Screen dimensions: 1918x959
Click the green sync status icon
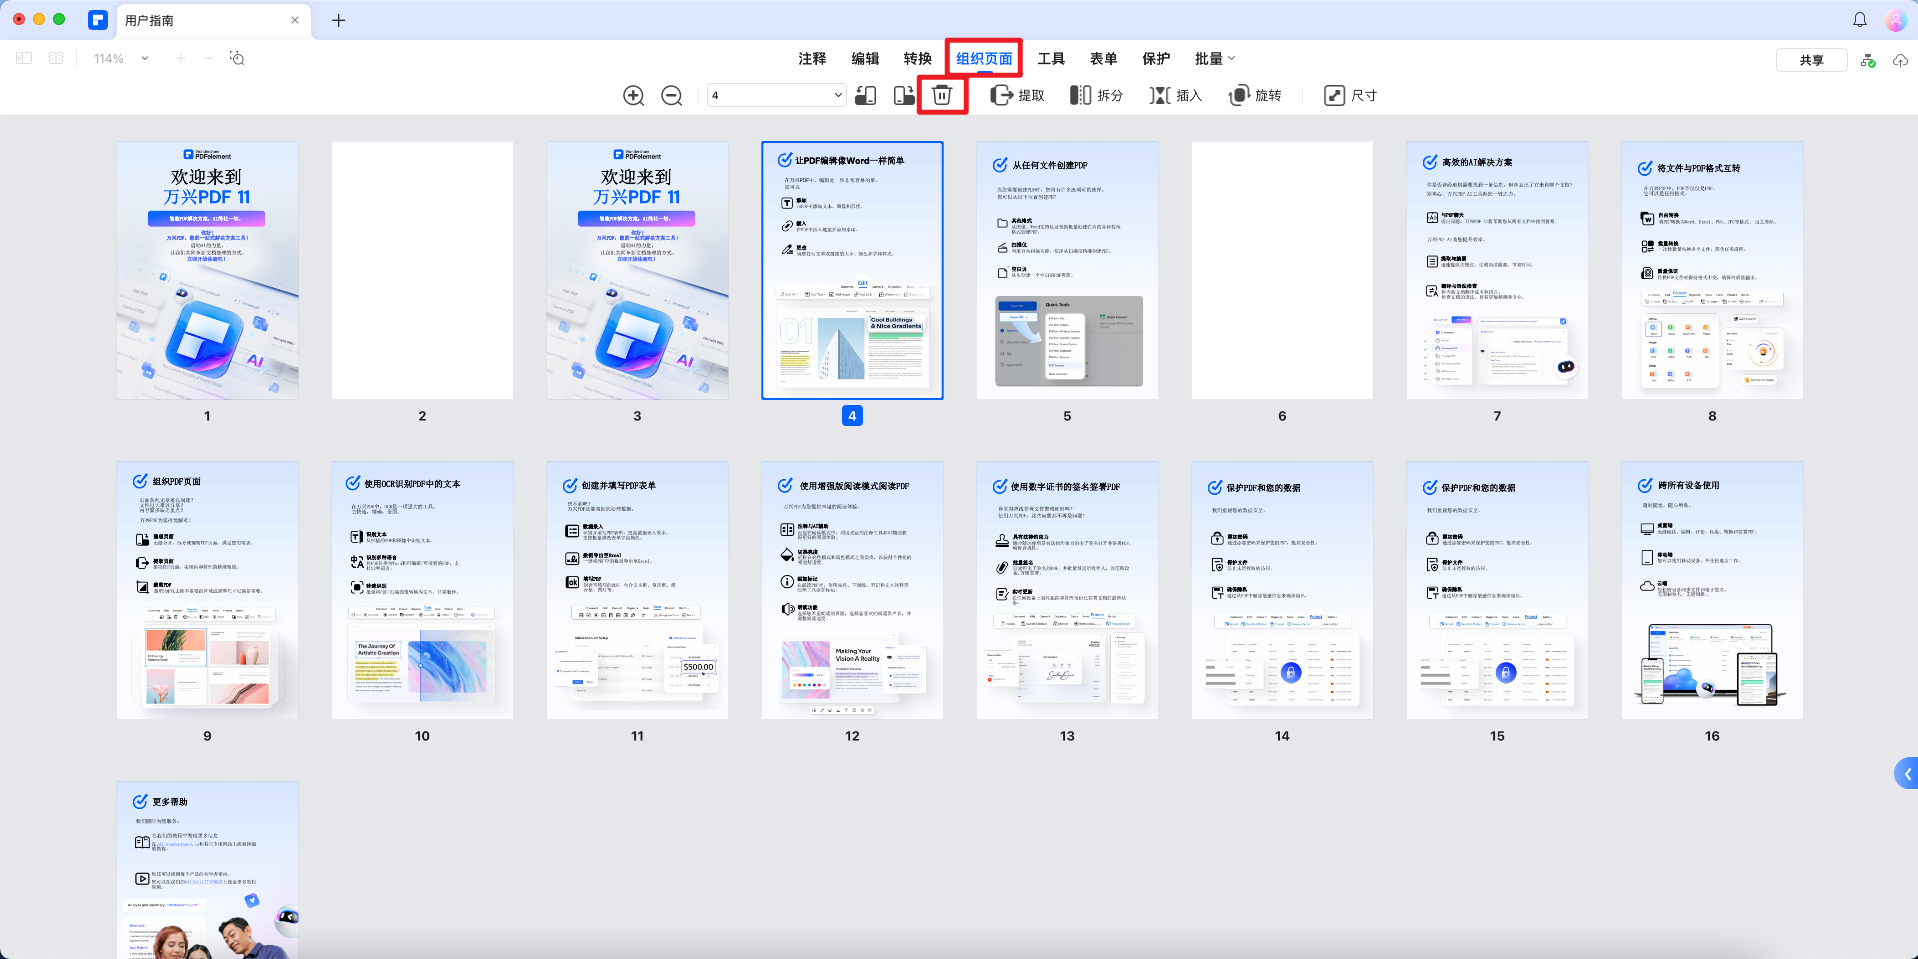pos(1866,59)
